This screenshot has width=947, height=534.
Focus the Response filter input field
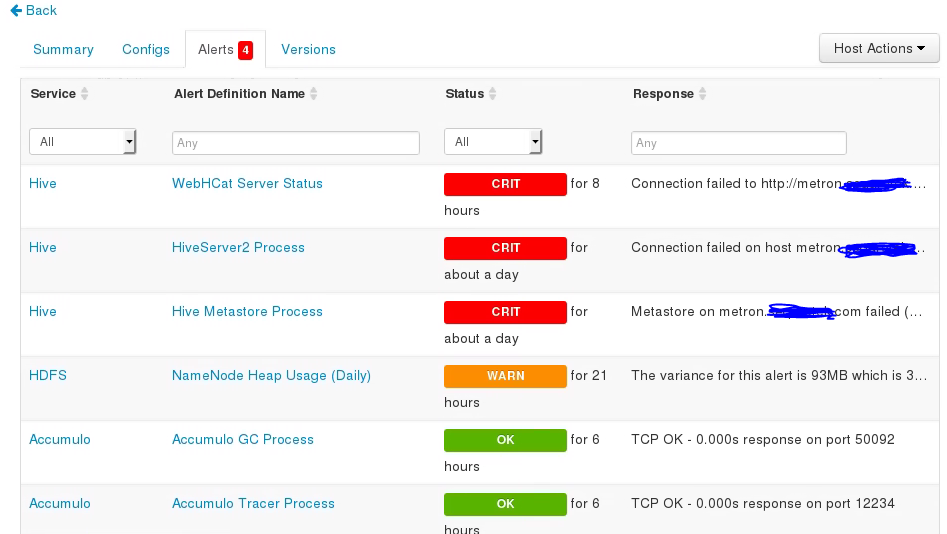pos(739,143)
